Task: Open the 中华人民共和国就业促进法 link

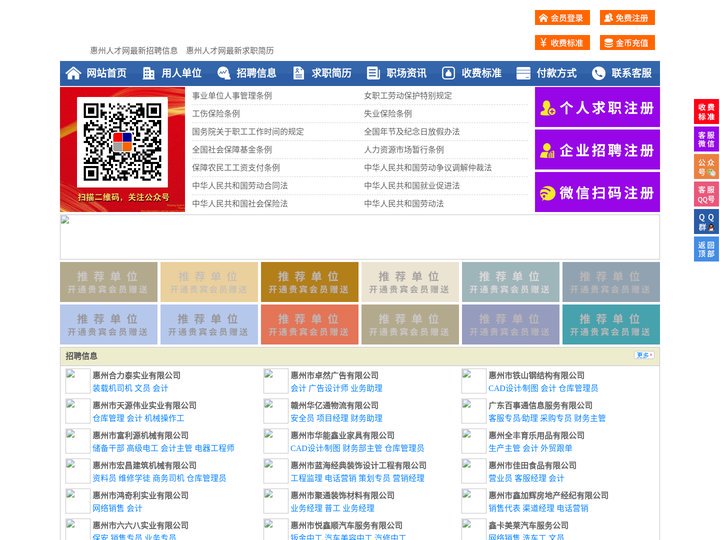Action: click(412, 186)
